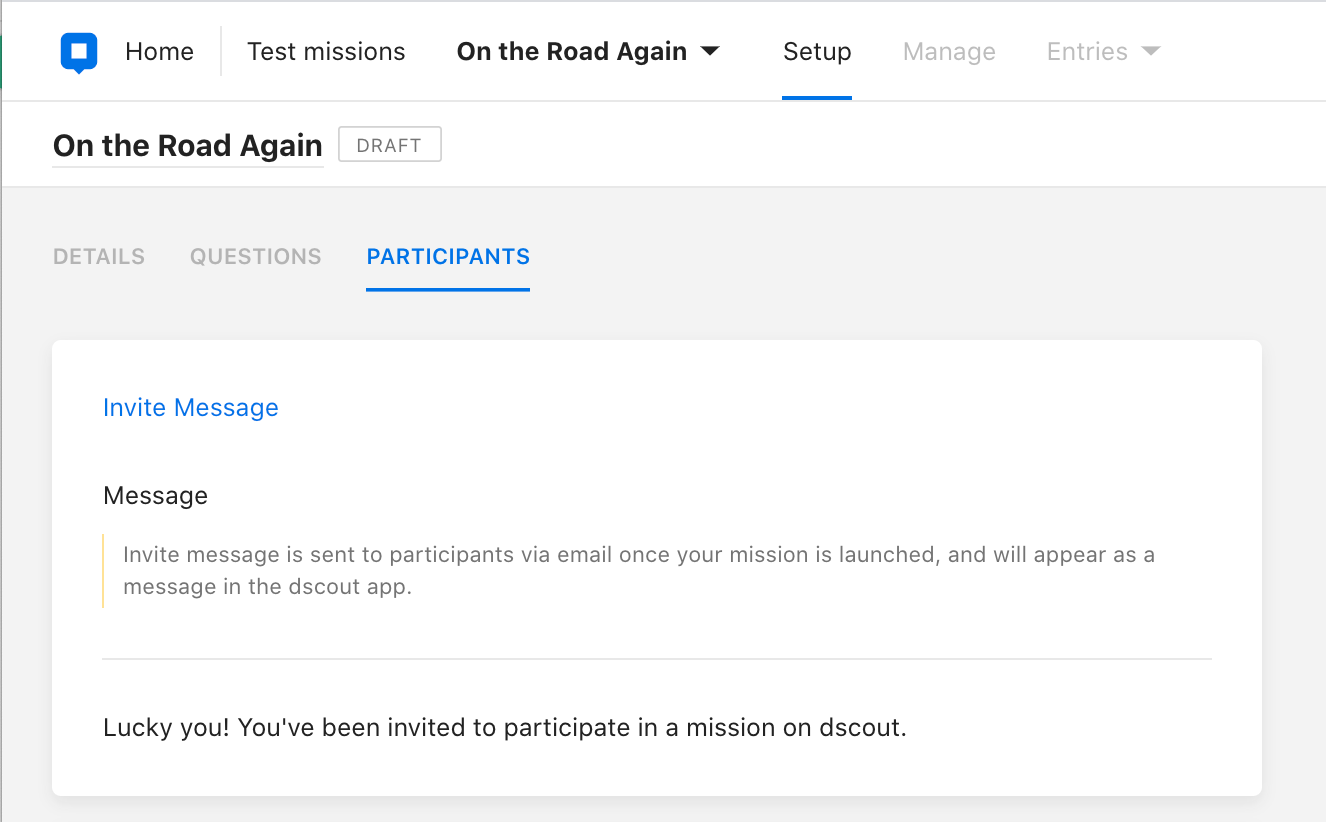Image resolution: width=1326 pixels, height=822 pixels.
Task: Switch to the Manage tab
Action: 949,52
